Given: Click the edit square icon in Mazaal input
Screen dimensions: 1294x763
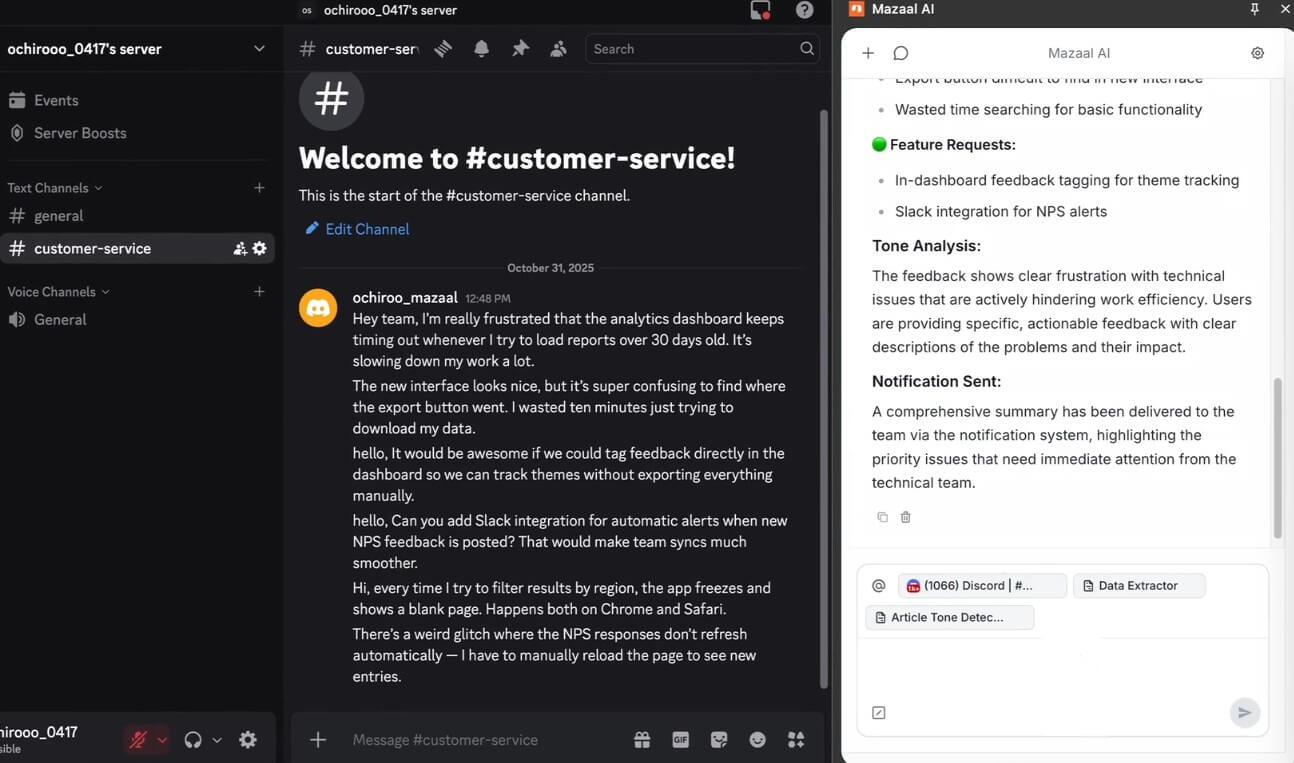Looking at the screenshot, I should tap(879, 713).
